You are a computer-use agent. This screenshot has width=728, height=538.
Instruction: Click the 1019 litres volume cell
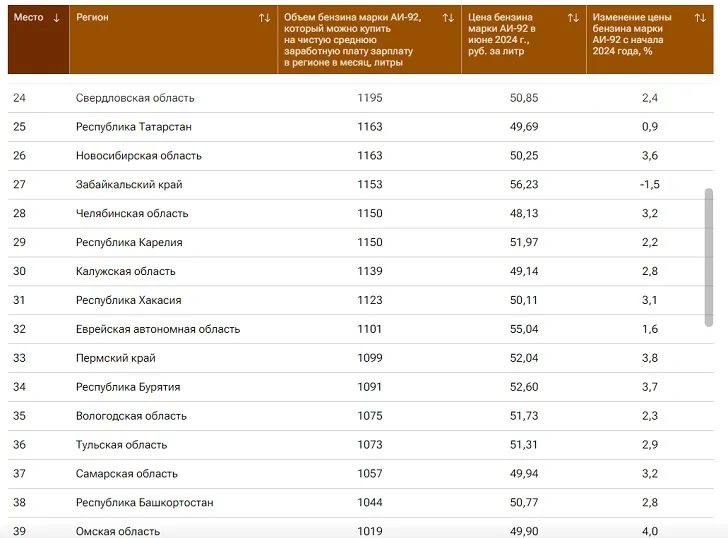click(x=369, y=530)
